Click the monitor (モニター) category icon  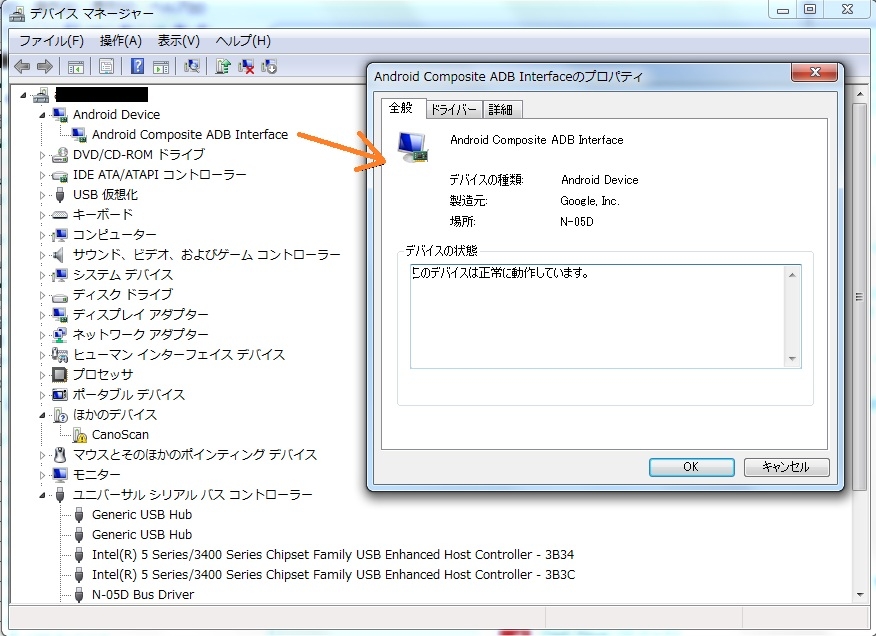click(59, 474)
